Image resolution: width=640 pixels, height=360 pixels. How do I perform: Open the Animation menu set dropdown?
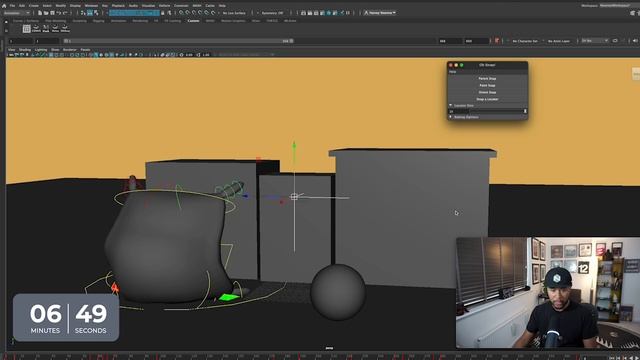click(x=16, y=13)
